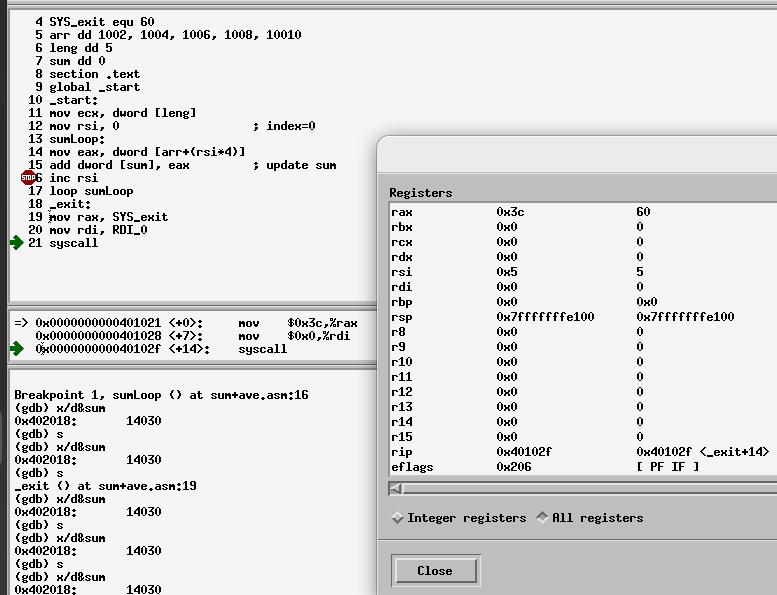The image size is (777, 595).
Task: Click the STOP breakpoint icon at line 16
Action: [28, 177]
